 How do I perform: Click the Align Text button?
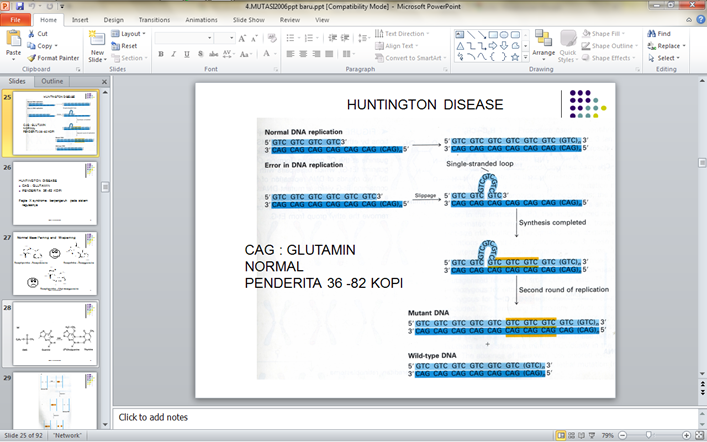(x=396, y=46)
